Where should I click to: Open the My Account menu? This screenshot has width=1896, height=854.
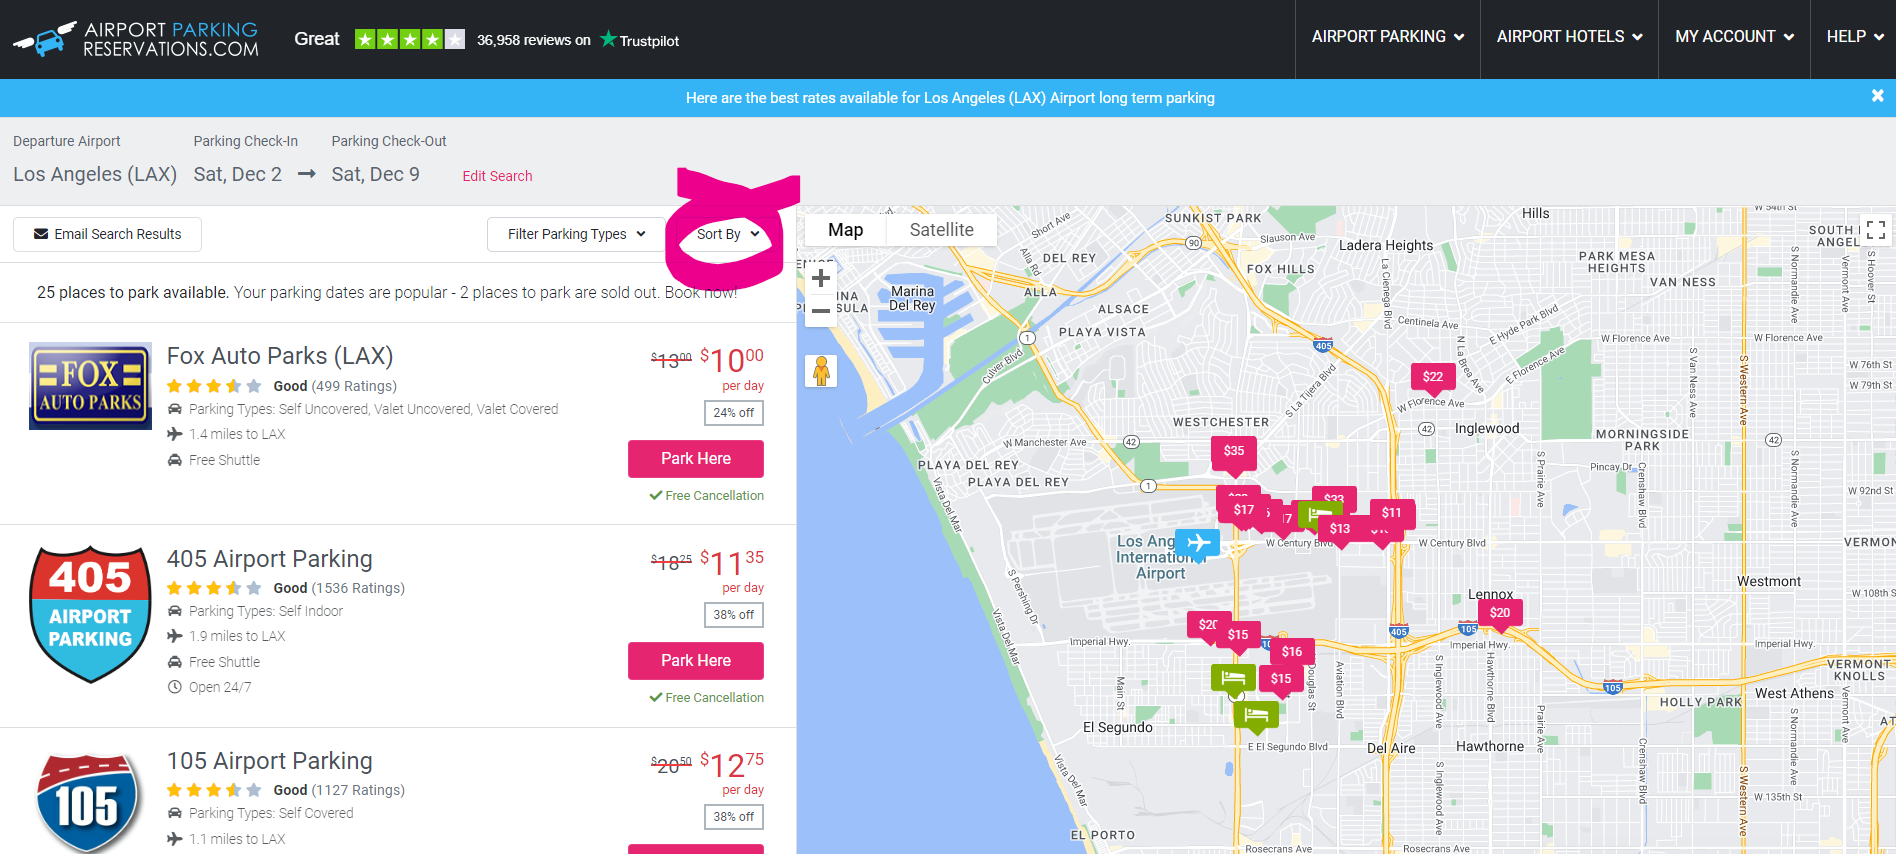[x=1734, y=37]
